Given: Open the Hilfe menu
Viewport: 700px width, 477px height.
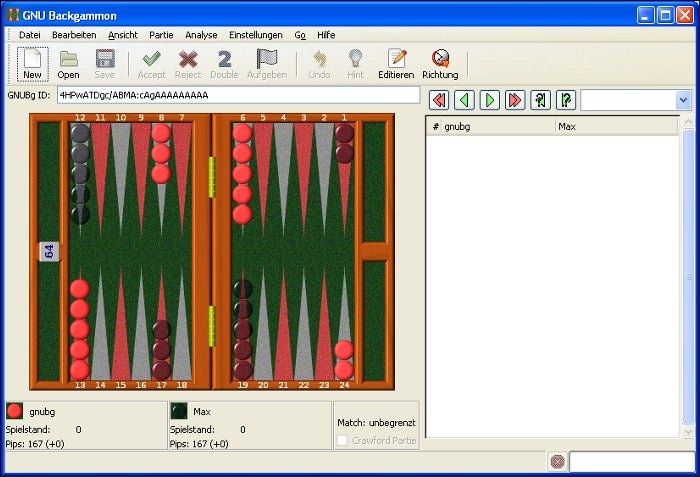Looking at the screenshot, I should pos(326,35).
